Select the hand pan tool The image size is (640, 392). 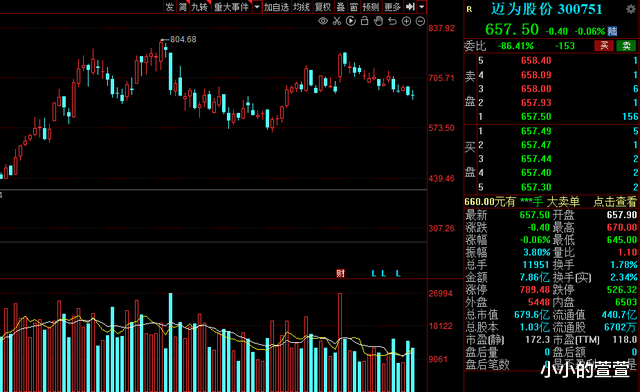pyautogui.click(x=378, y=21)
